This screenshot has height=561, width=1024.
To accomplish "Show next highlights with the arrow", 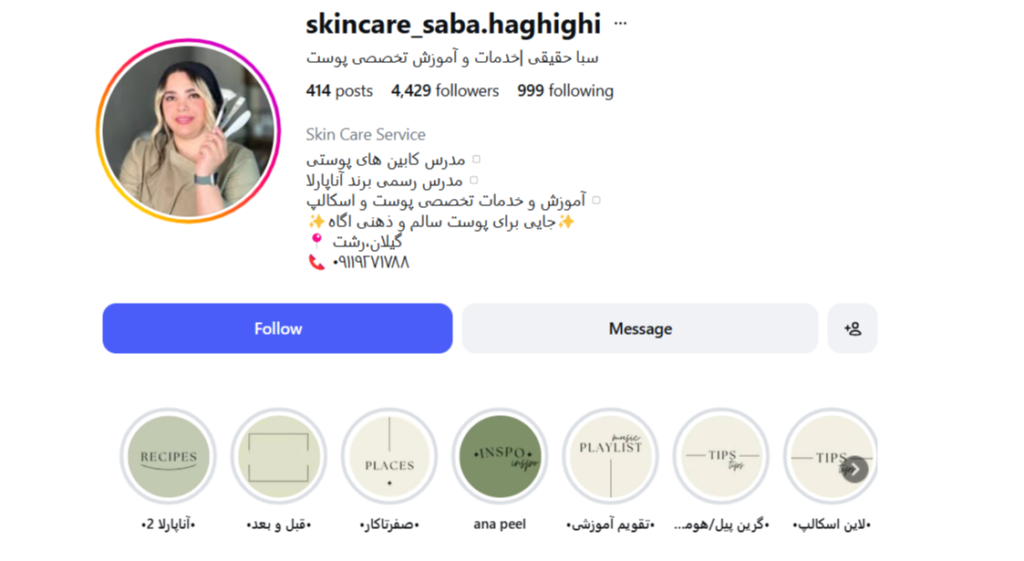I will (855, 469).
